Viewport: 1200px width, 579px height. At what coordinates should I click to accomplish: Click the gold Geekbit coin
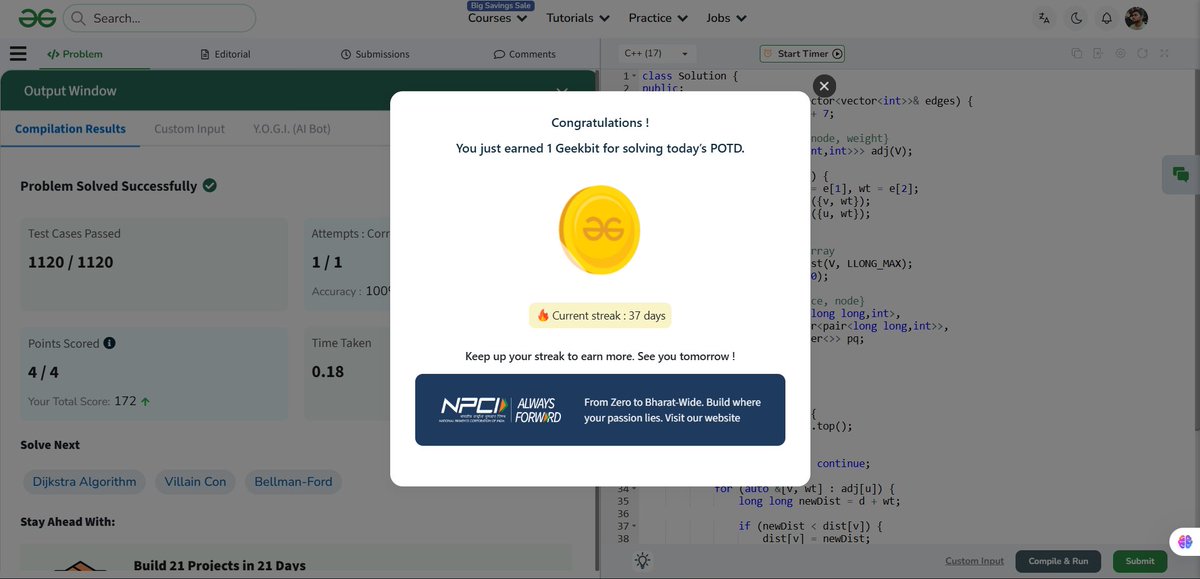pos(599,230)
